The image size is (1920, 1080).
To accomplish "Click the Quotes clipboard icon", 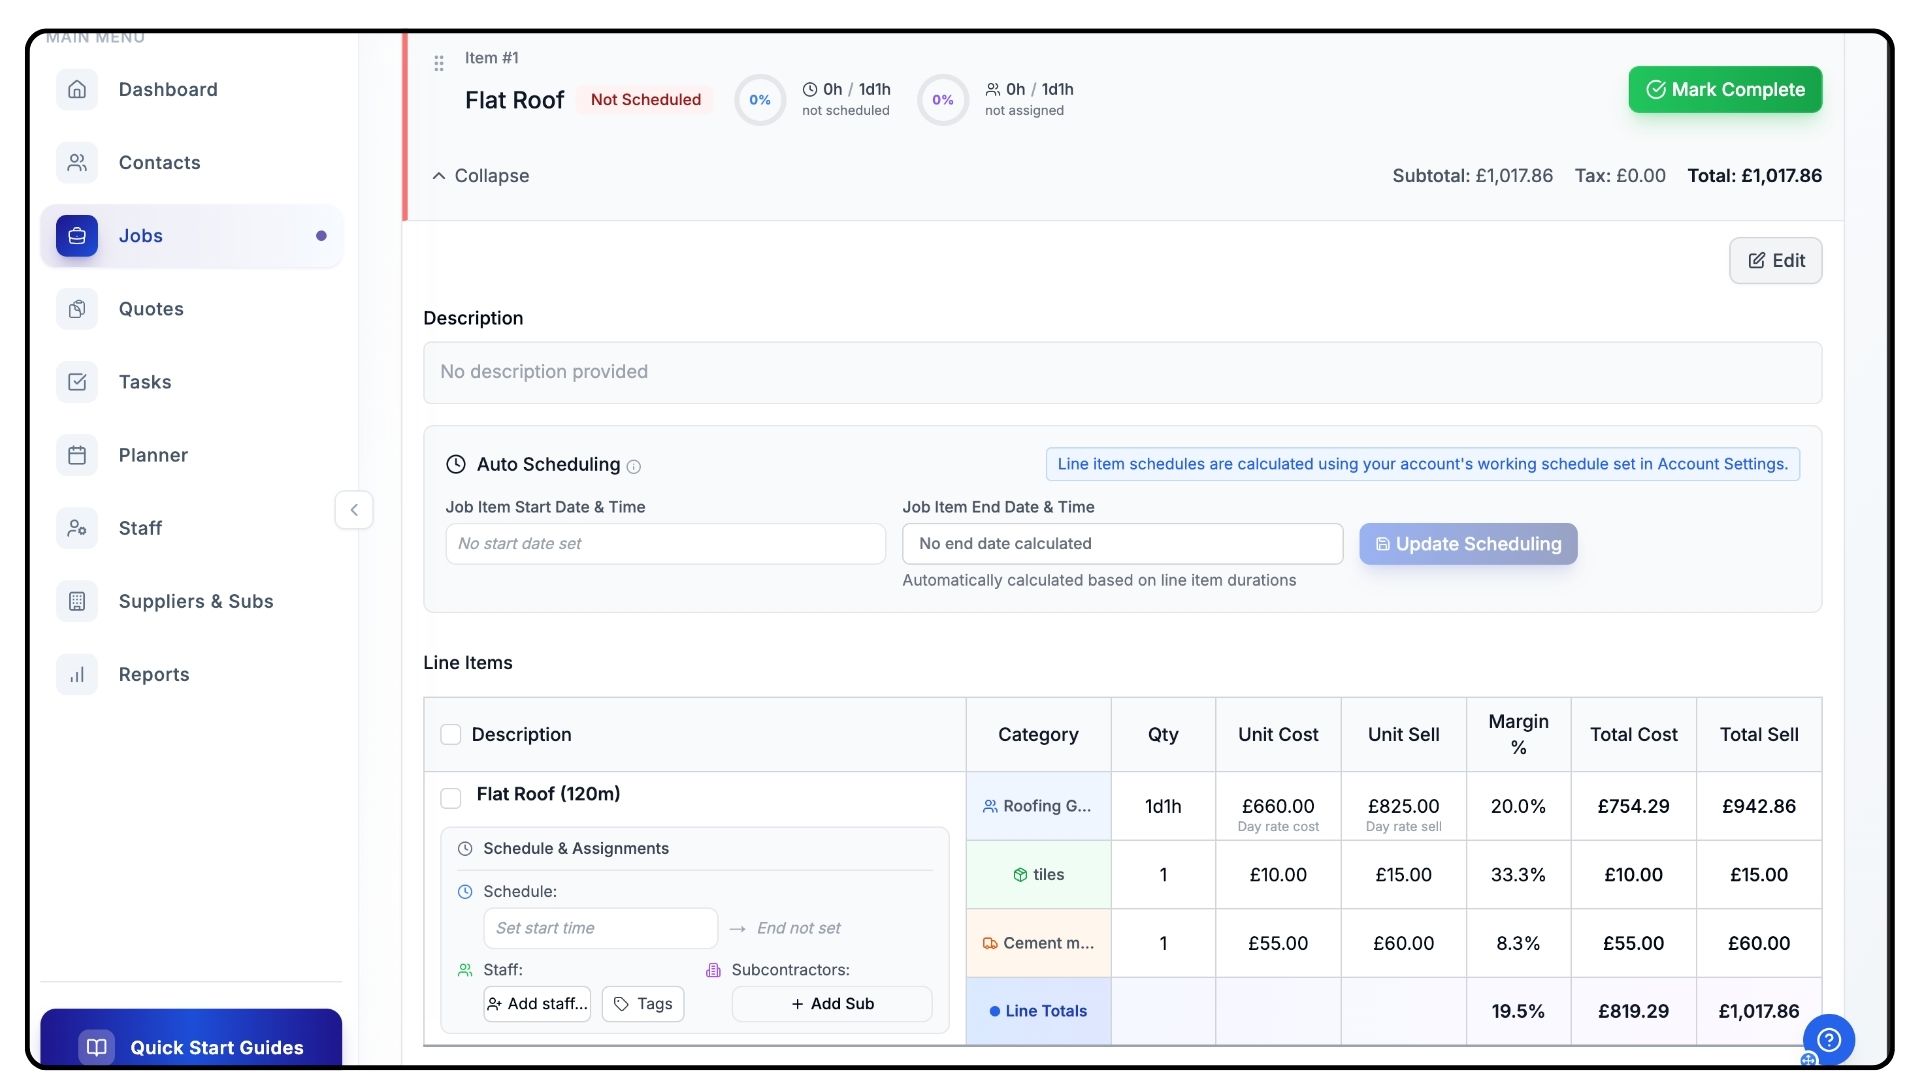I will coord(77,309).
